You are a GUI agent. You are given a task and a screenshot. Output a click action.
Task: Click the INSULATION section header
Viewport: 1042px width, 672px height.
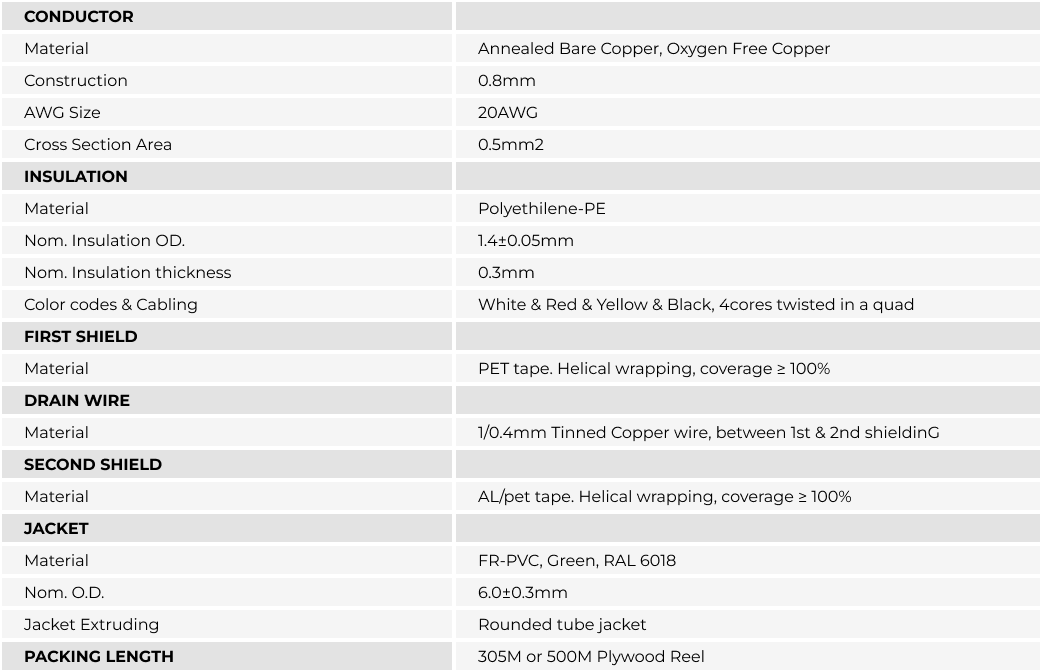coord(76,176)
